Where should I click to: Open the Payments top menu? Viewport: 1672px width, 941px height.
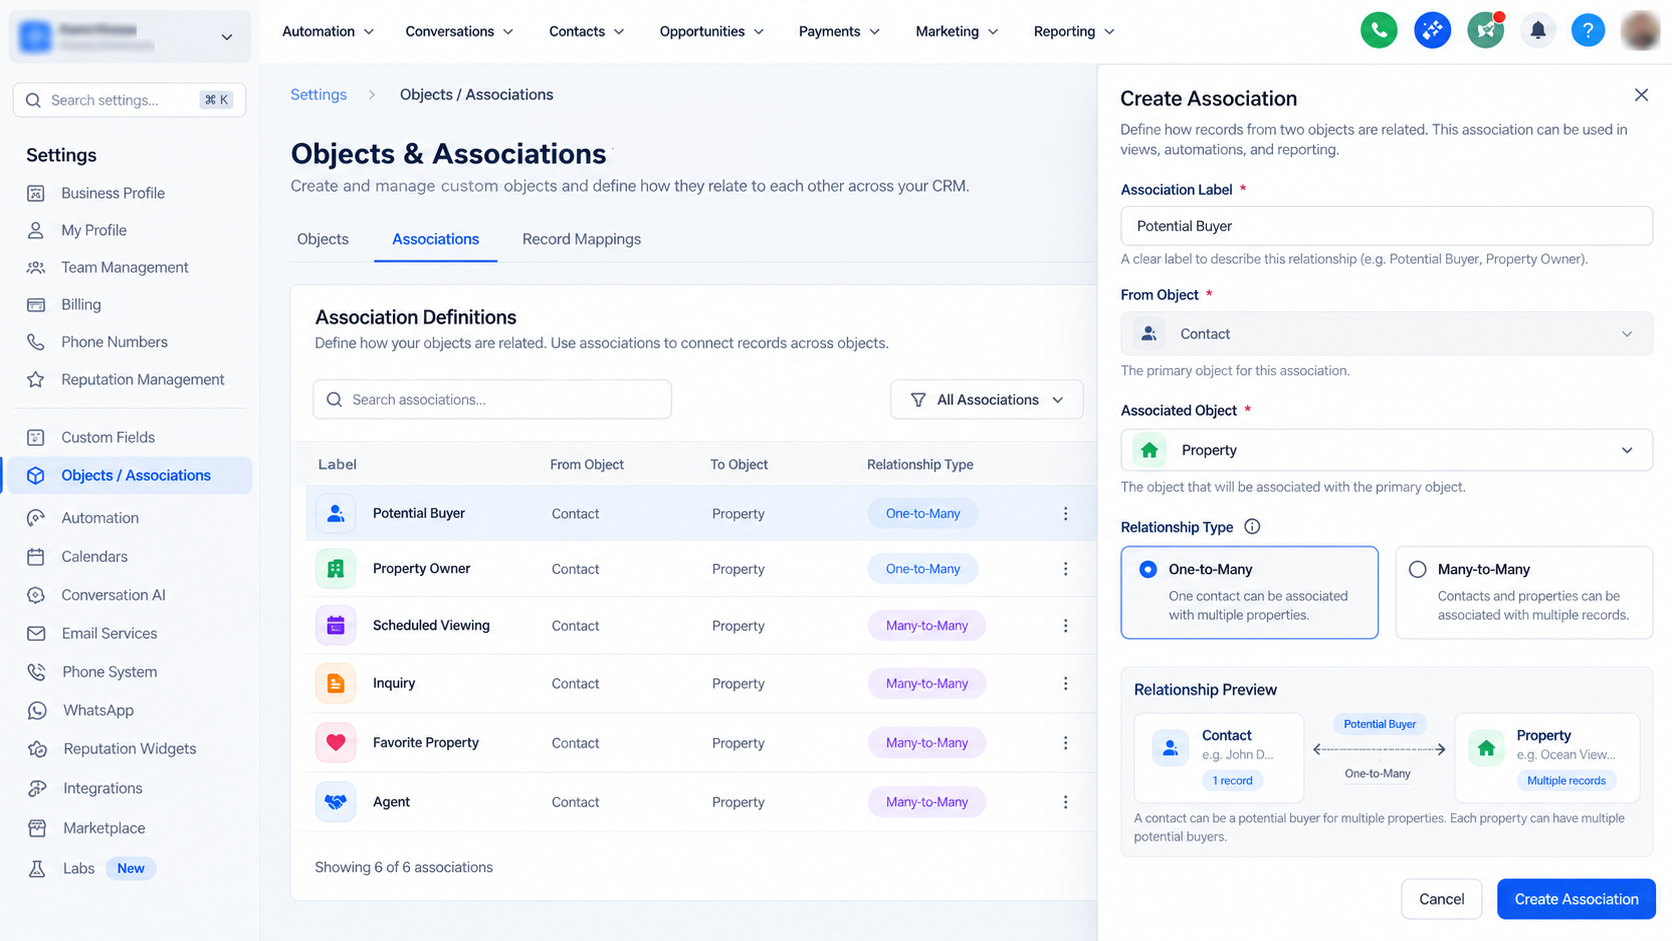click(x=840, y=32)
